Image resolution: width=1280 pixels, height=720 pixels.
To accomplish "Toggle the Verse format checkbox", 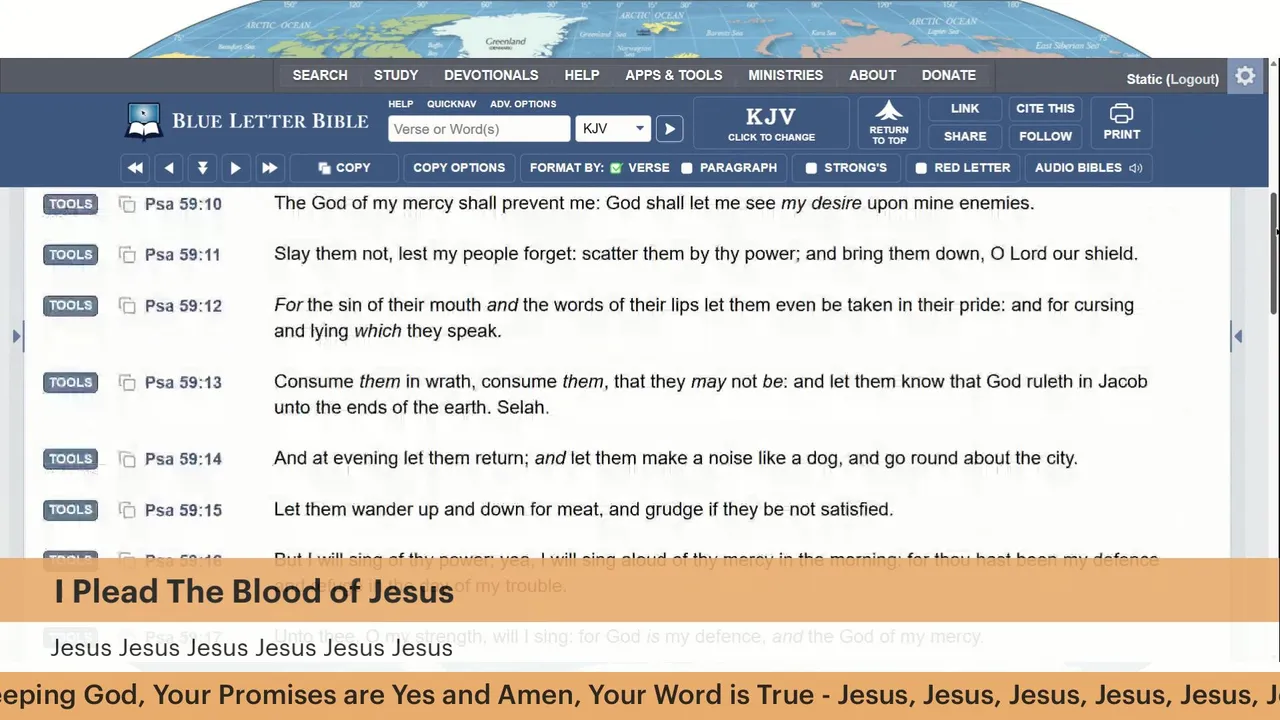I will pyautogui.click(x=616, y=168).
